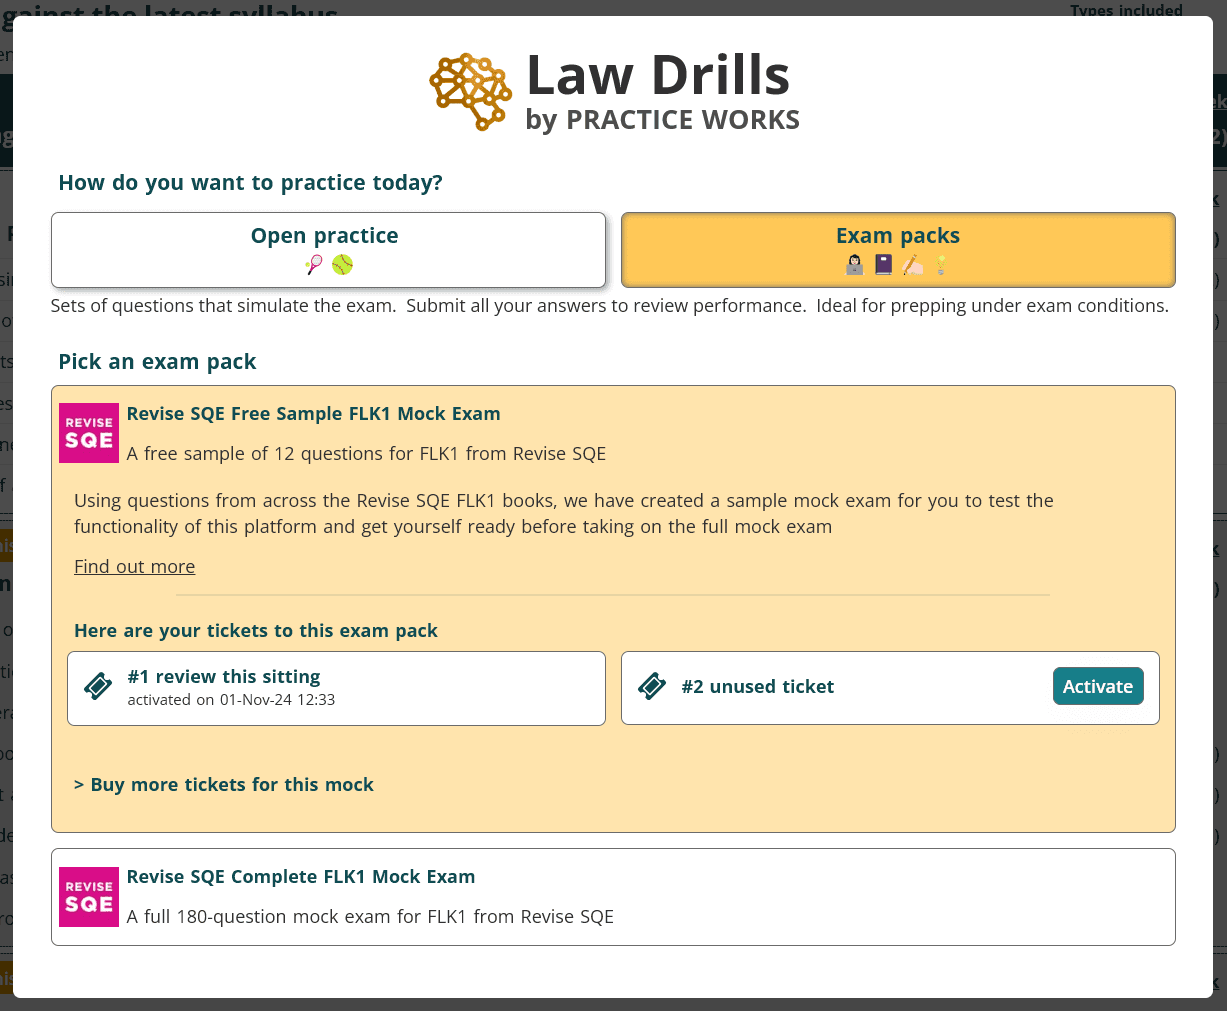Click the writing hand emoji under Exam packs
Viewport: 1227px width, 1011px height.
pos(911,264)
